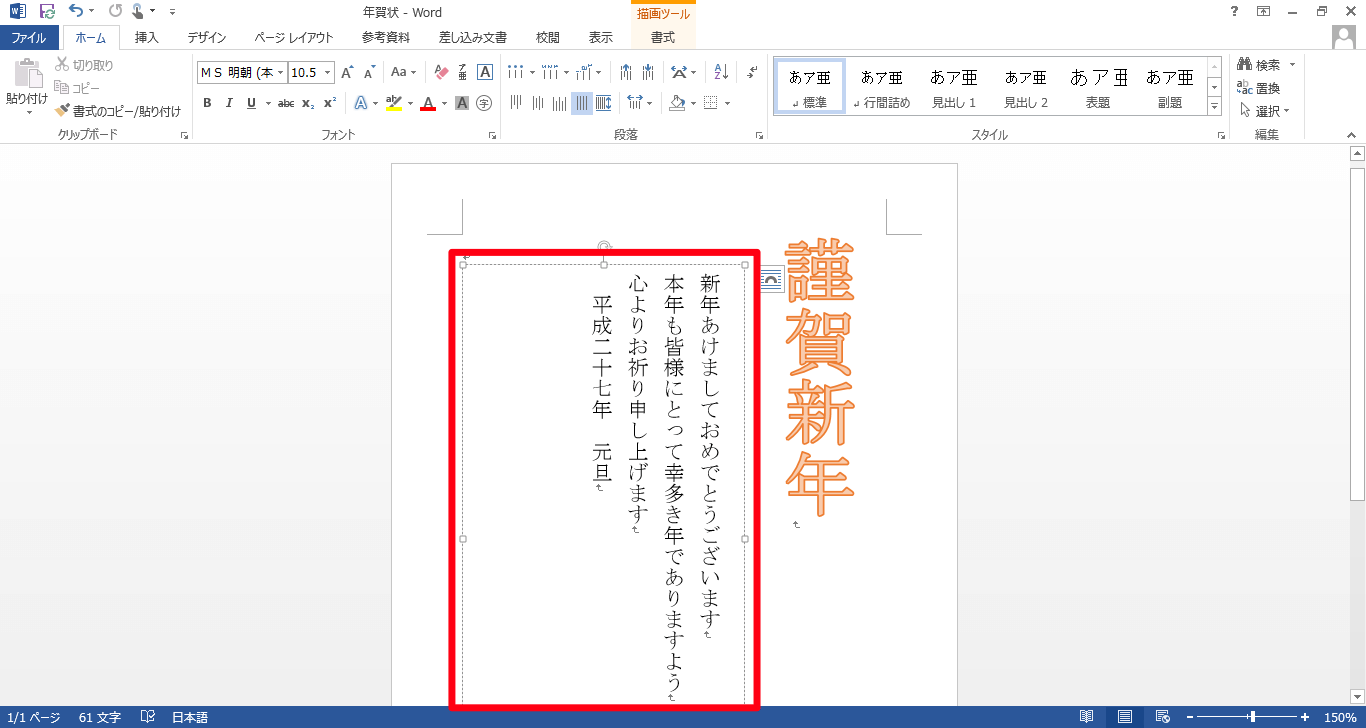The height and width of the screenshot is (728, 1366).
Task: Open the font name dropdown MS 明朝
Action: (x=242, y=72)
